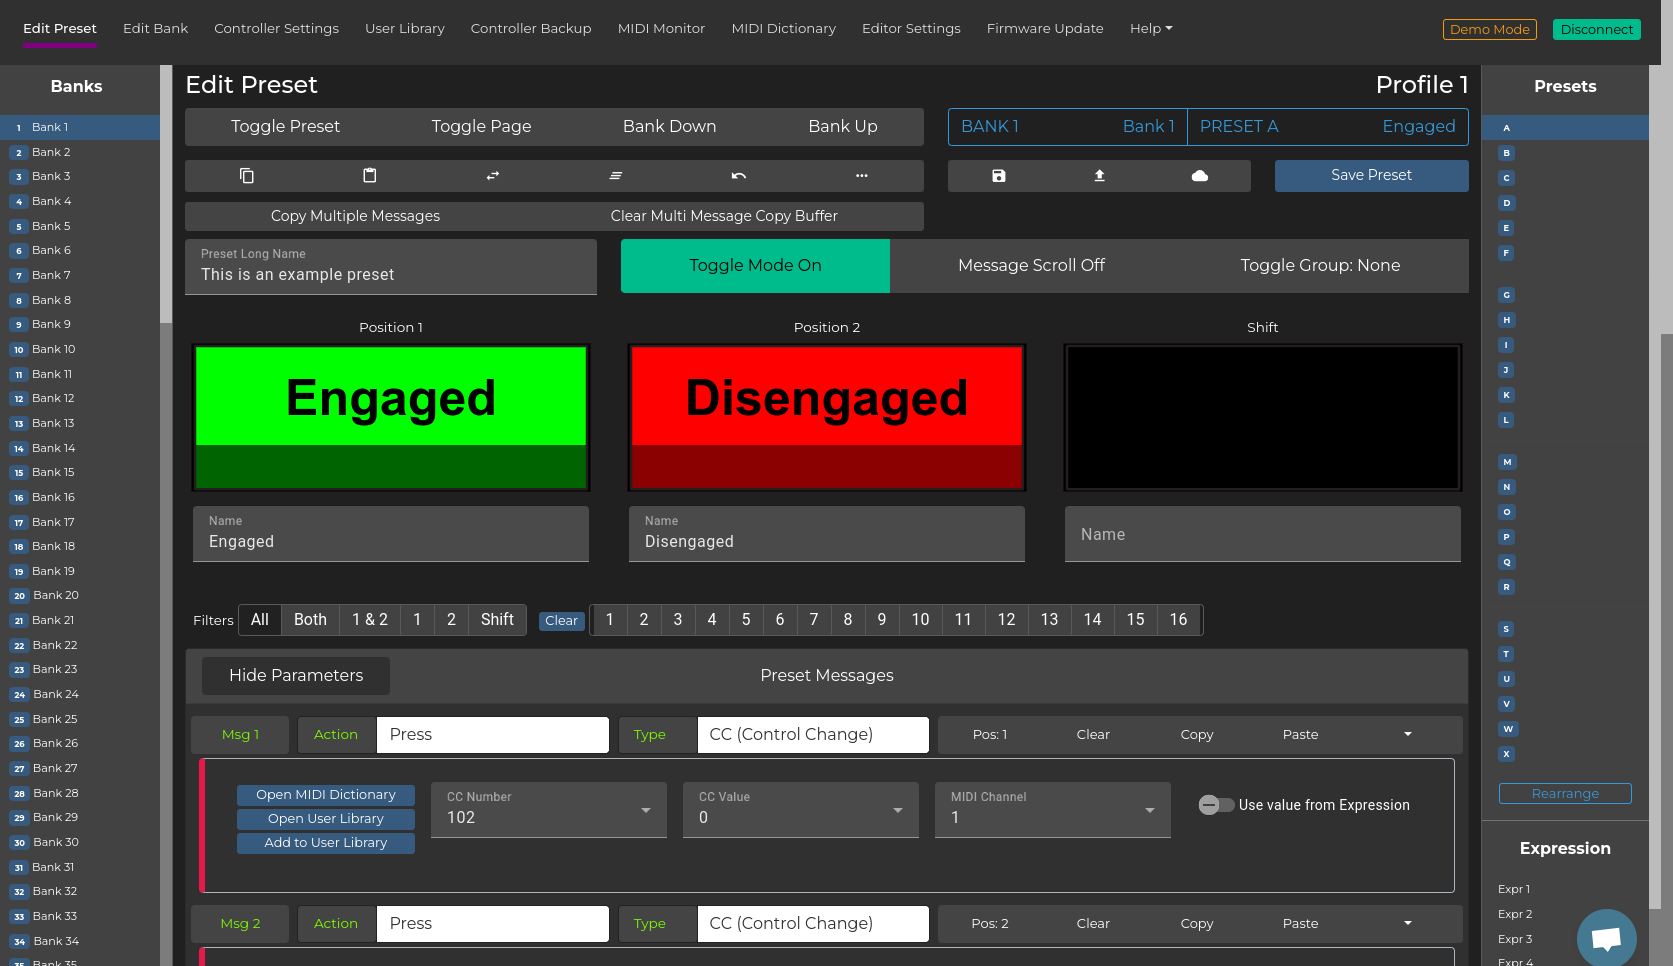Image resolution: width=1673 pixels, height=966 pixels.
Task: Click the undo arrow icon
Action: (x=739, y=176)
